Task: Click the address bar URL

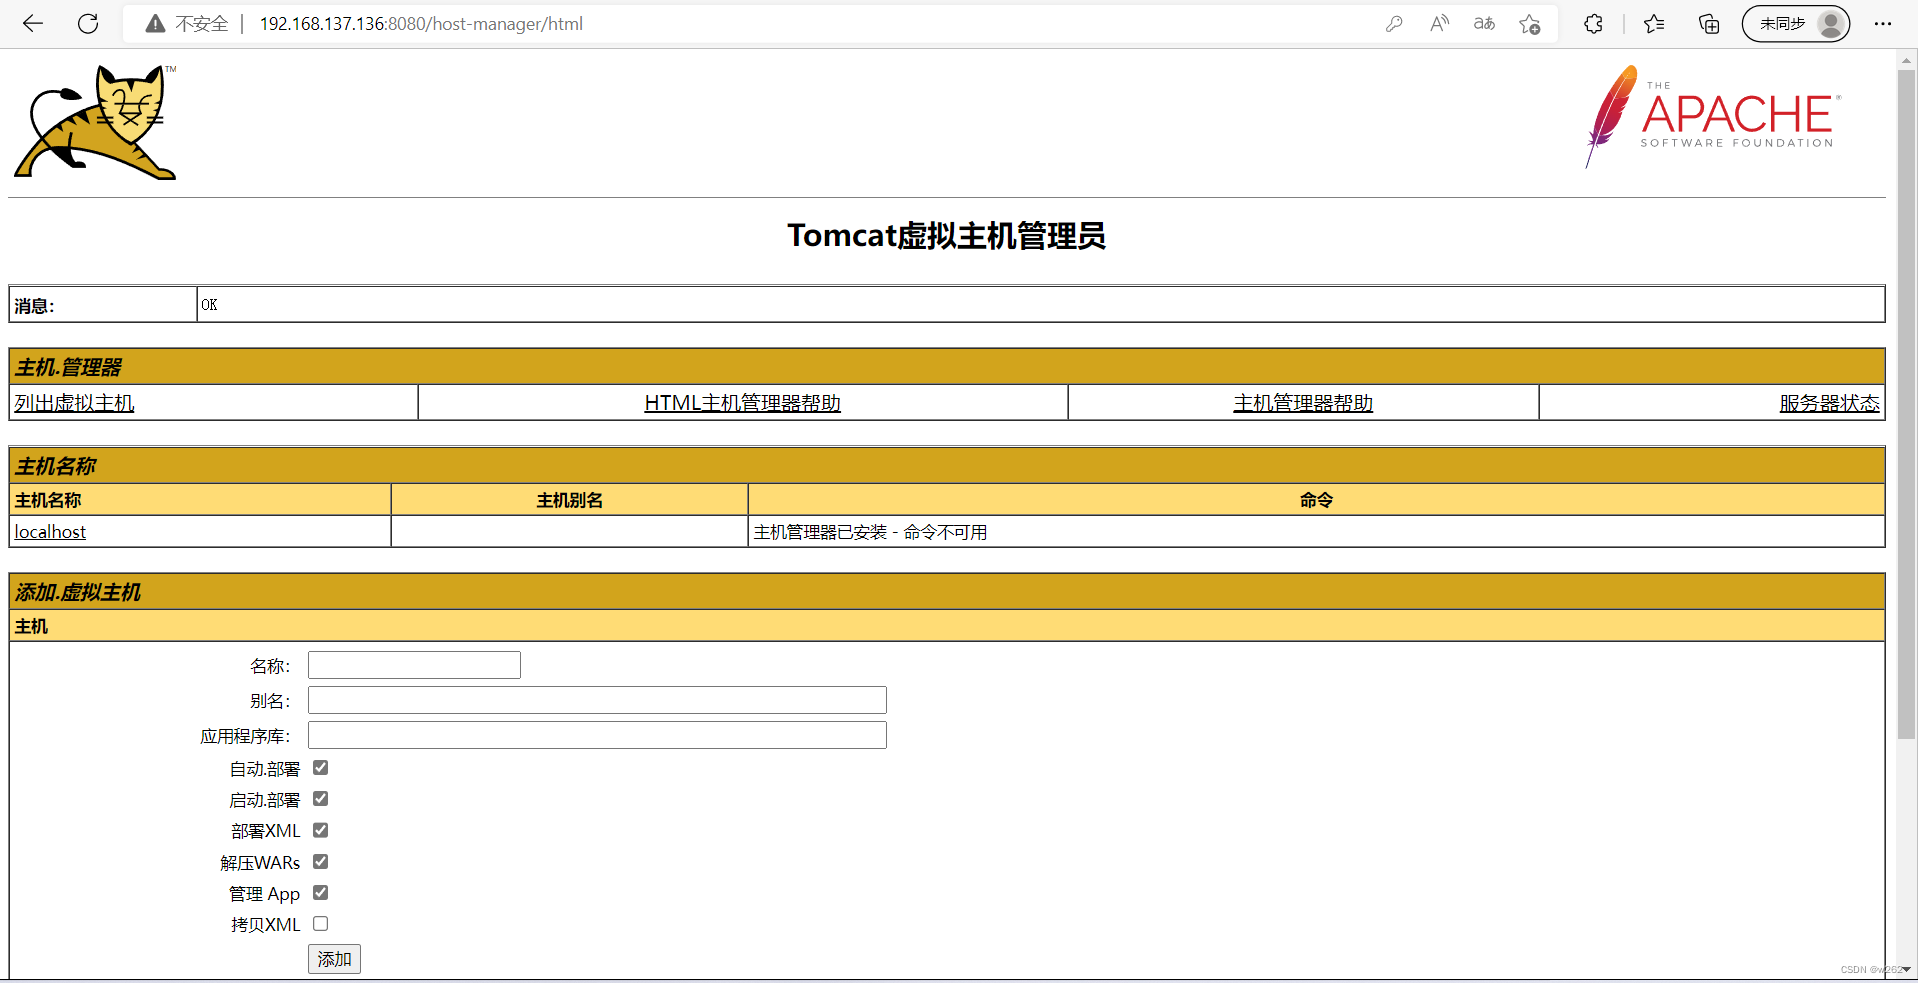Action: click(421, 24)
